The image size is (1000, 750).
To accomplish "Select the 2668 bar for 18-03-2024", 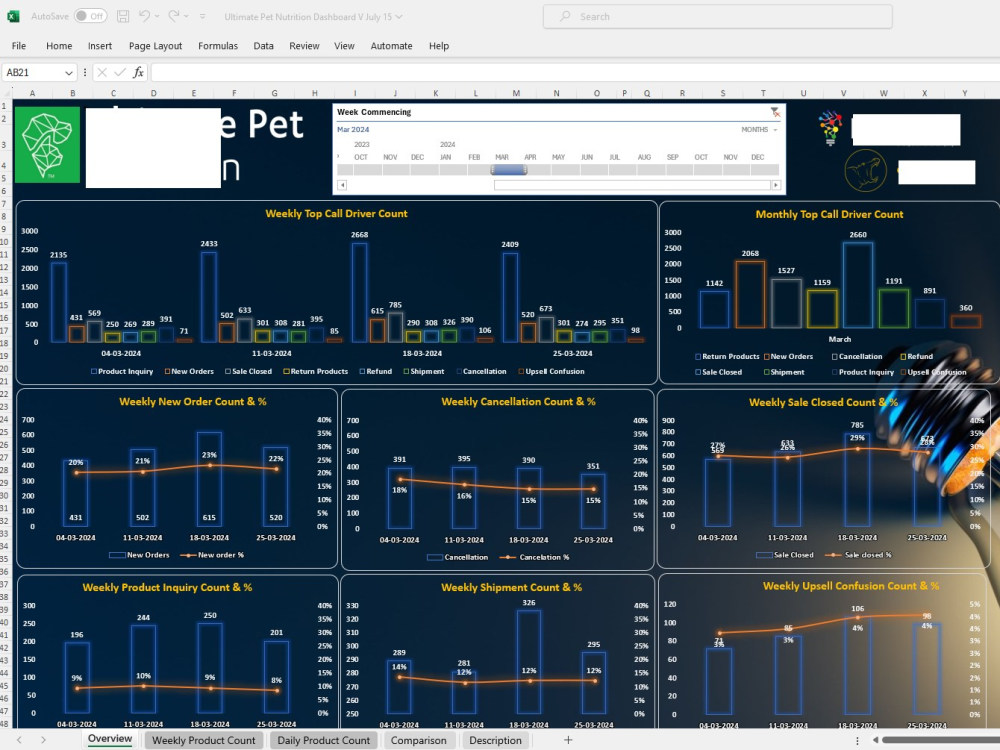I will (359, 293).
